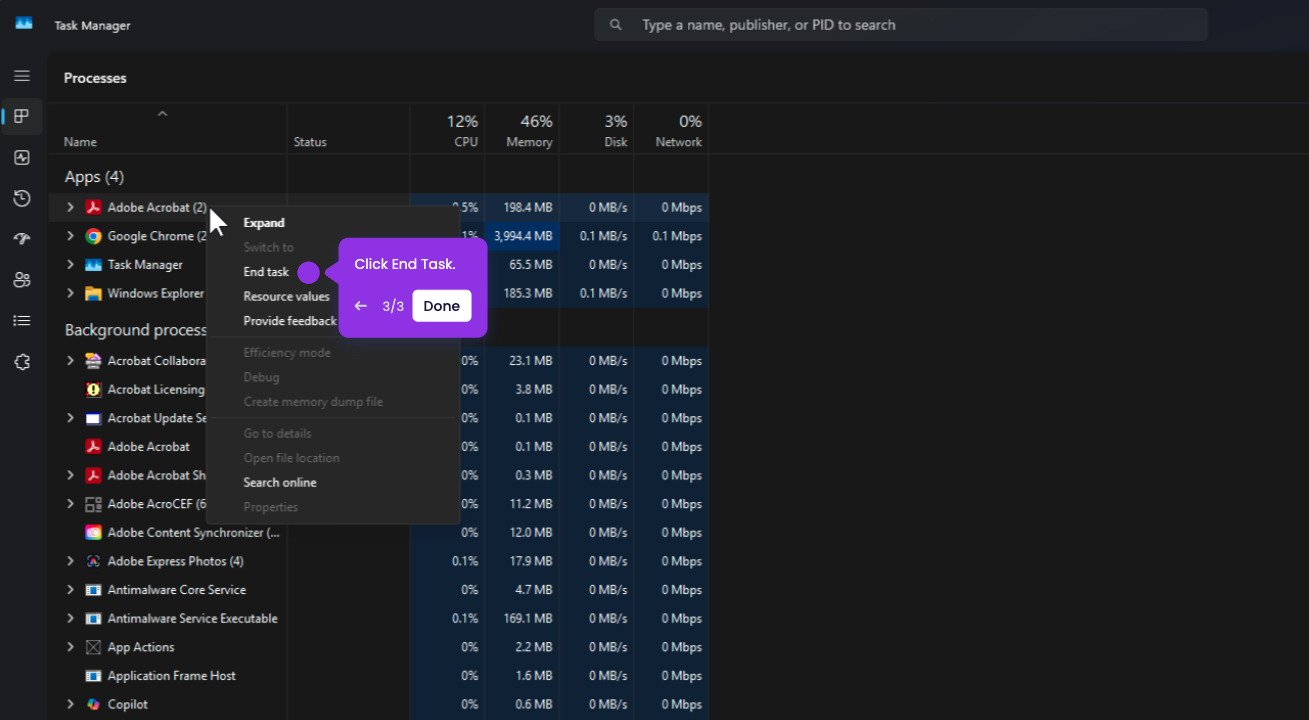Image resolution: width=1309 pixels, height=720 pixels.
Task: Sort processes by CPU column
Action: tap(447, 130)
